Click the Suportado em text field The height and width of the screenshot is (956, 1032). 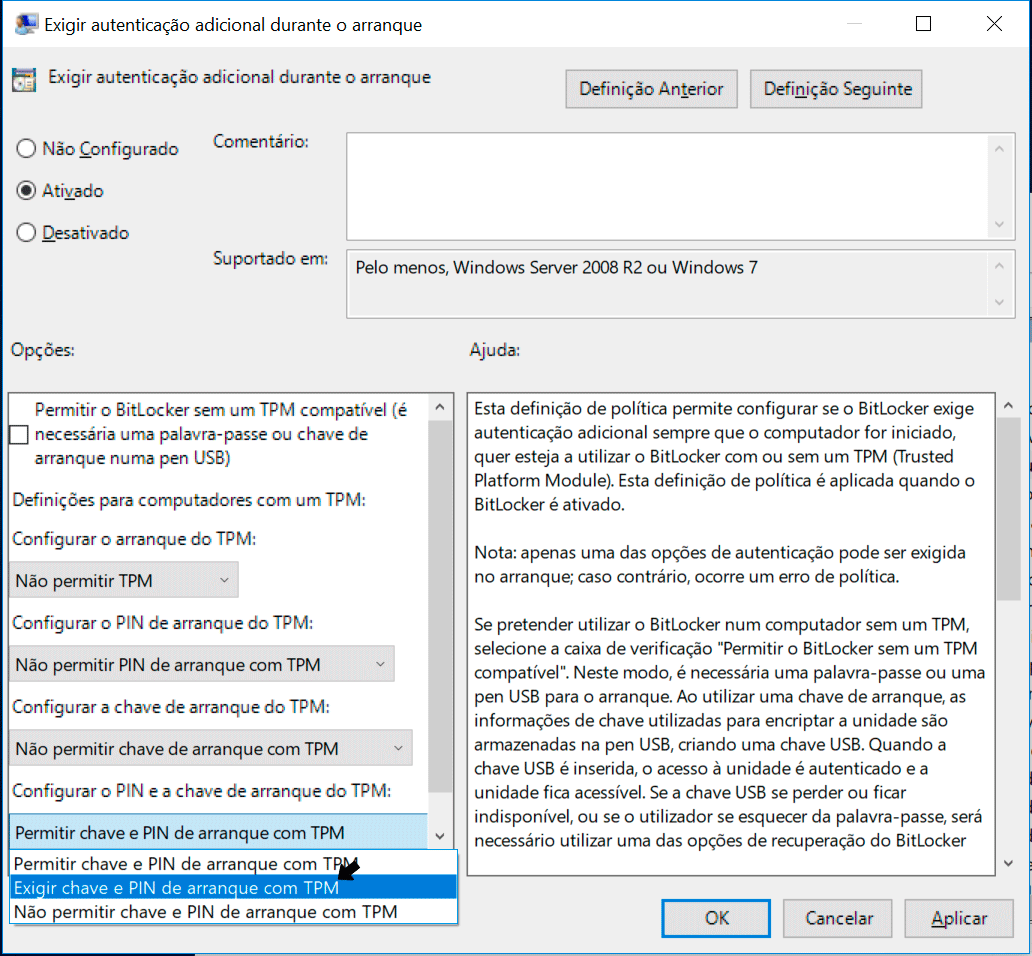(x=666, y=284)
